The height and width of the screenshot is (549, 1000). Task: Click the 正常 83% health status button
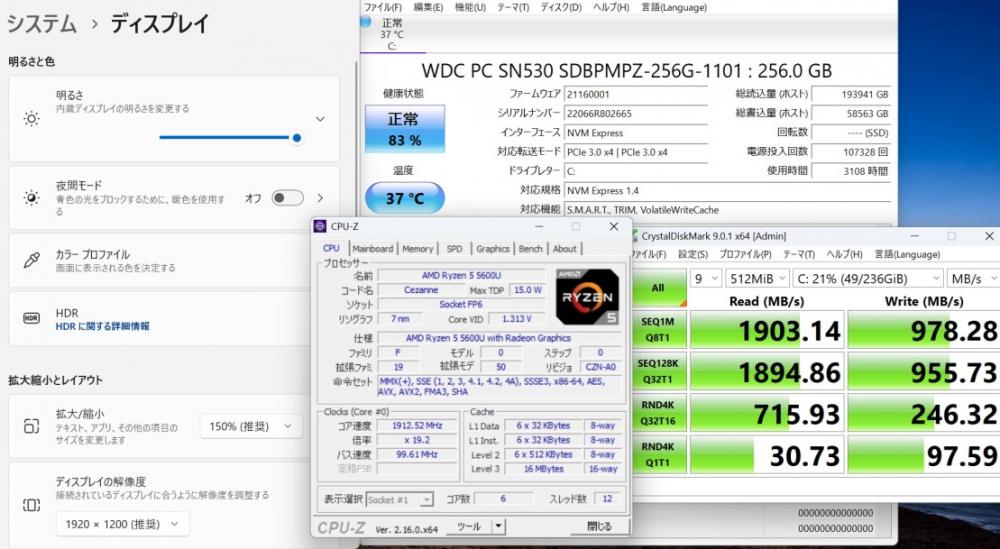coord(404,129)
